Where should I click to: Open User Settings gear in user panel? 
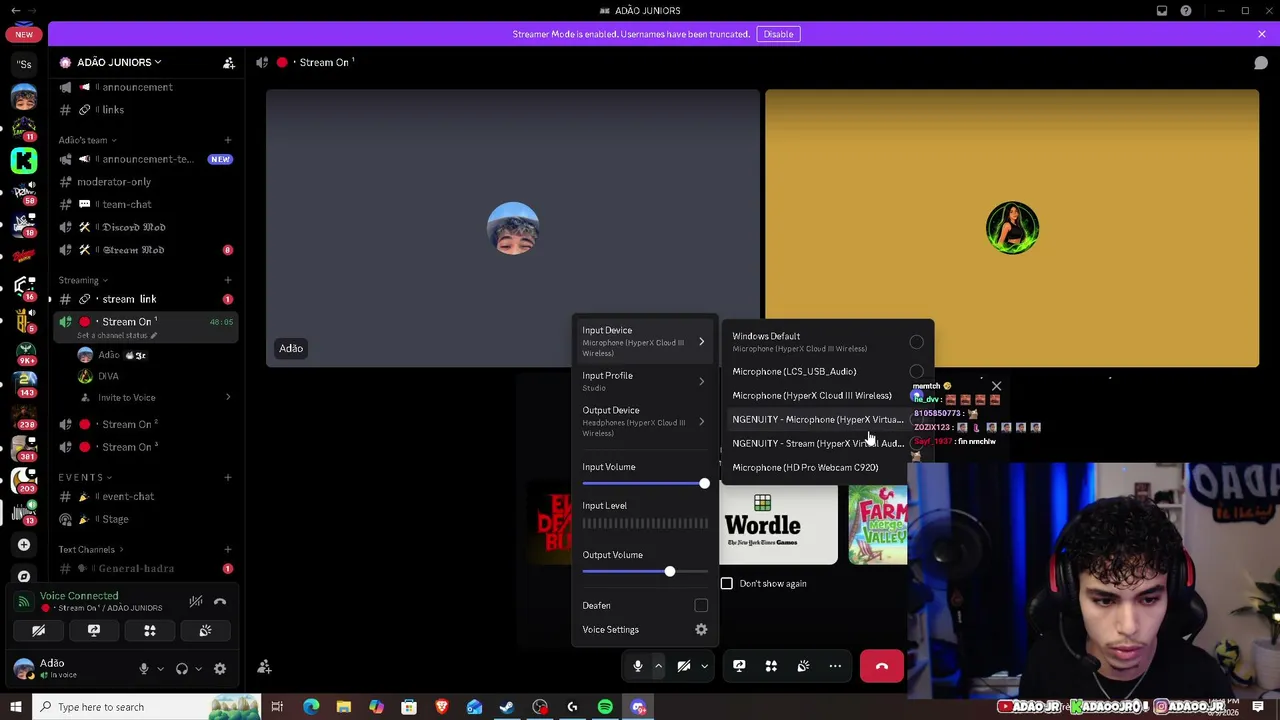tap(220, 669)
